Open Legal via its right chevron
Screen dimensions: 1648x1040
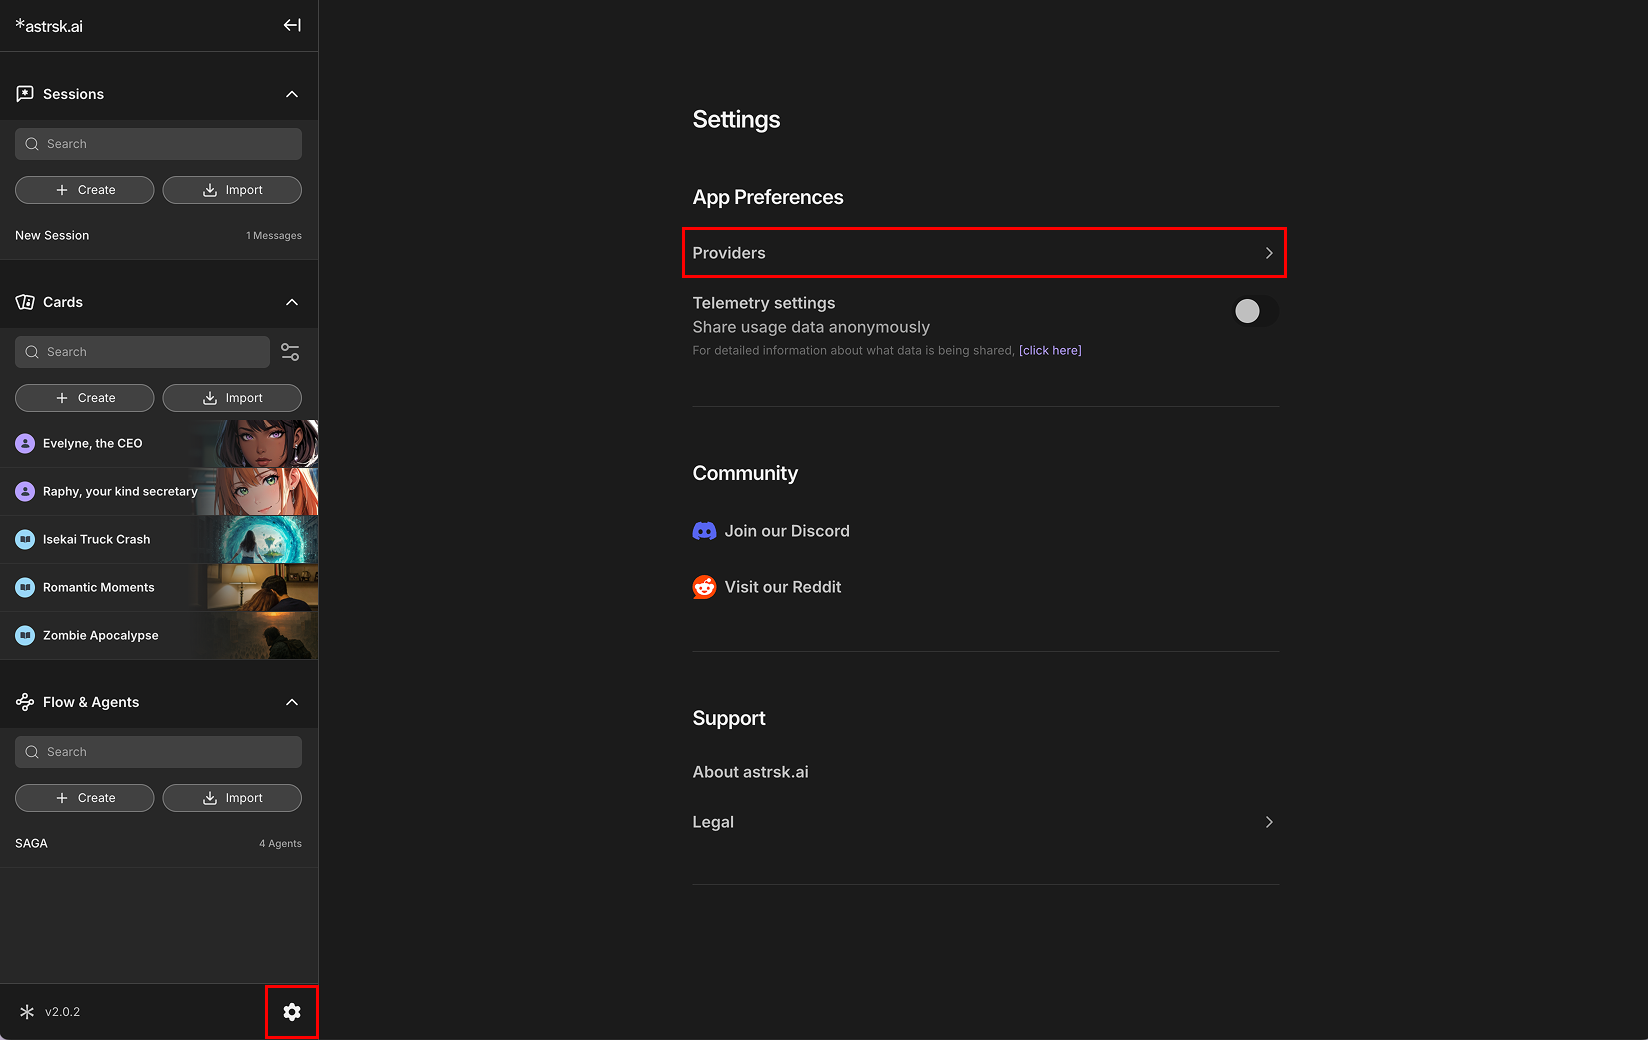pos(1269,822)
